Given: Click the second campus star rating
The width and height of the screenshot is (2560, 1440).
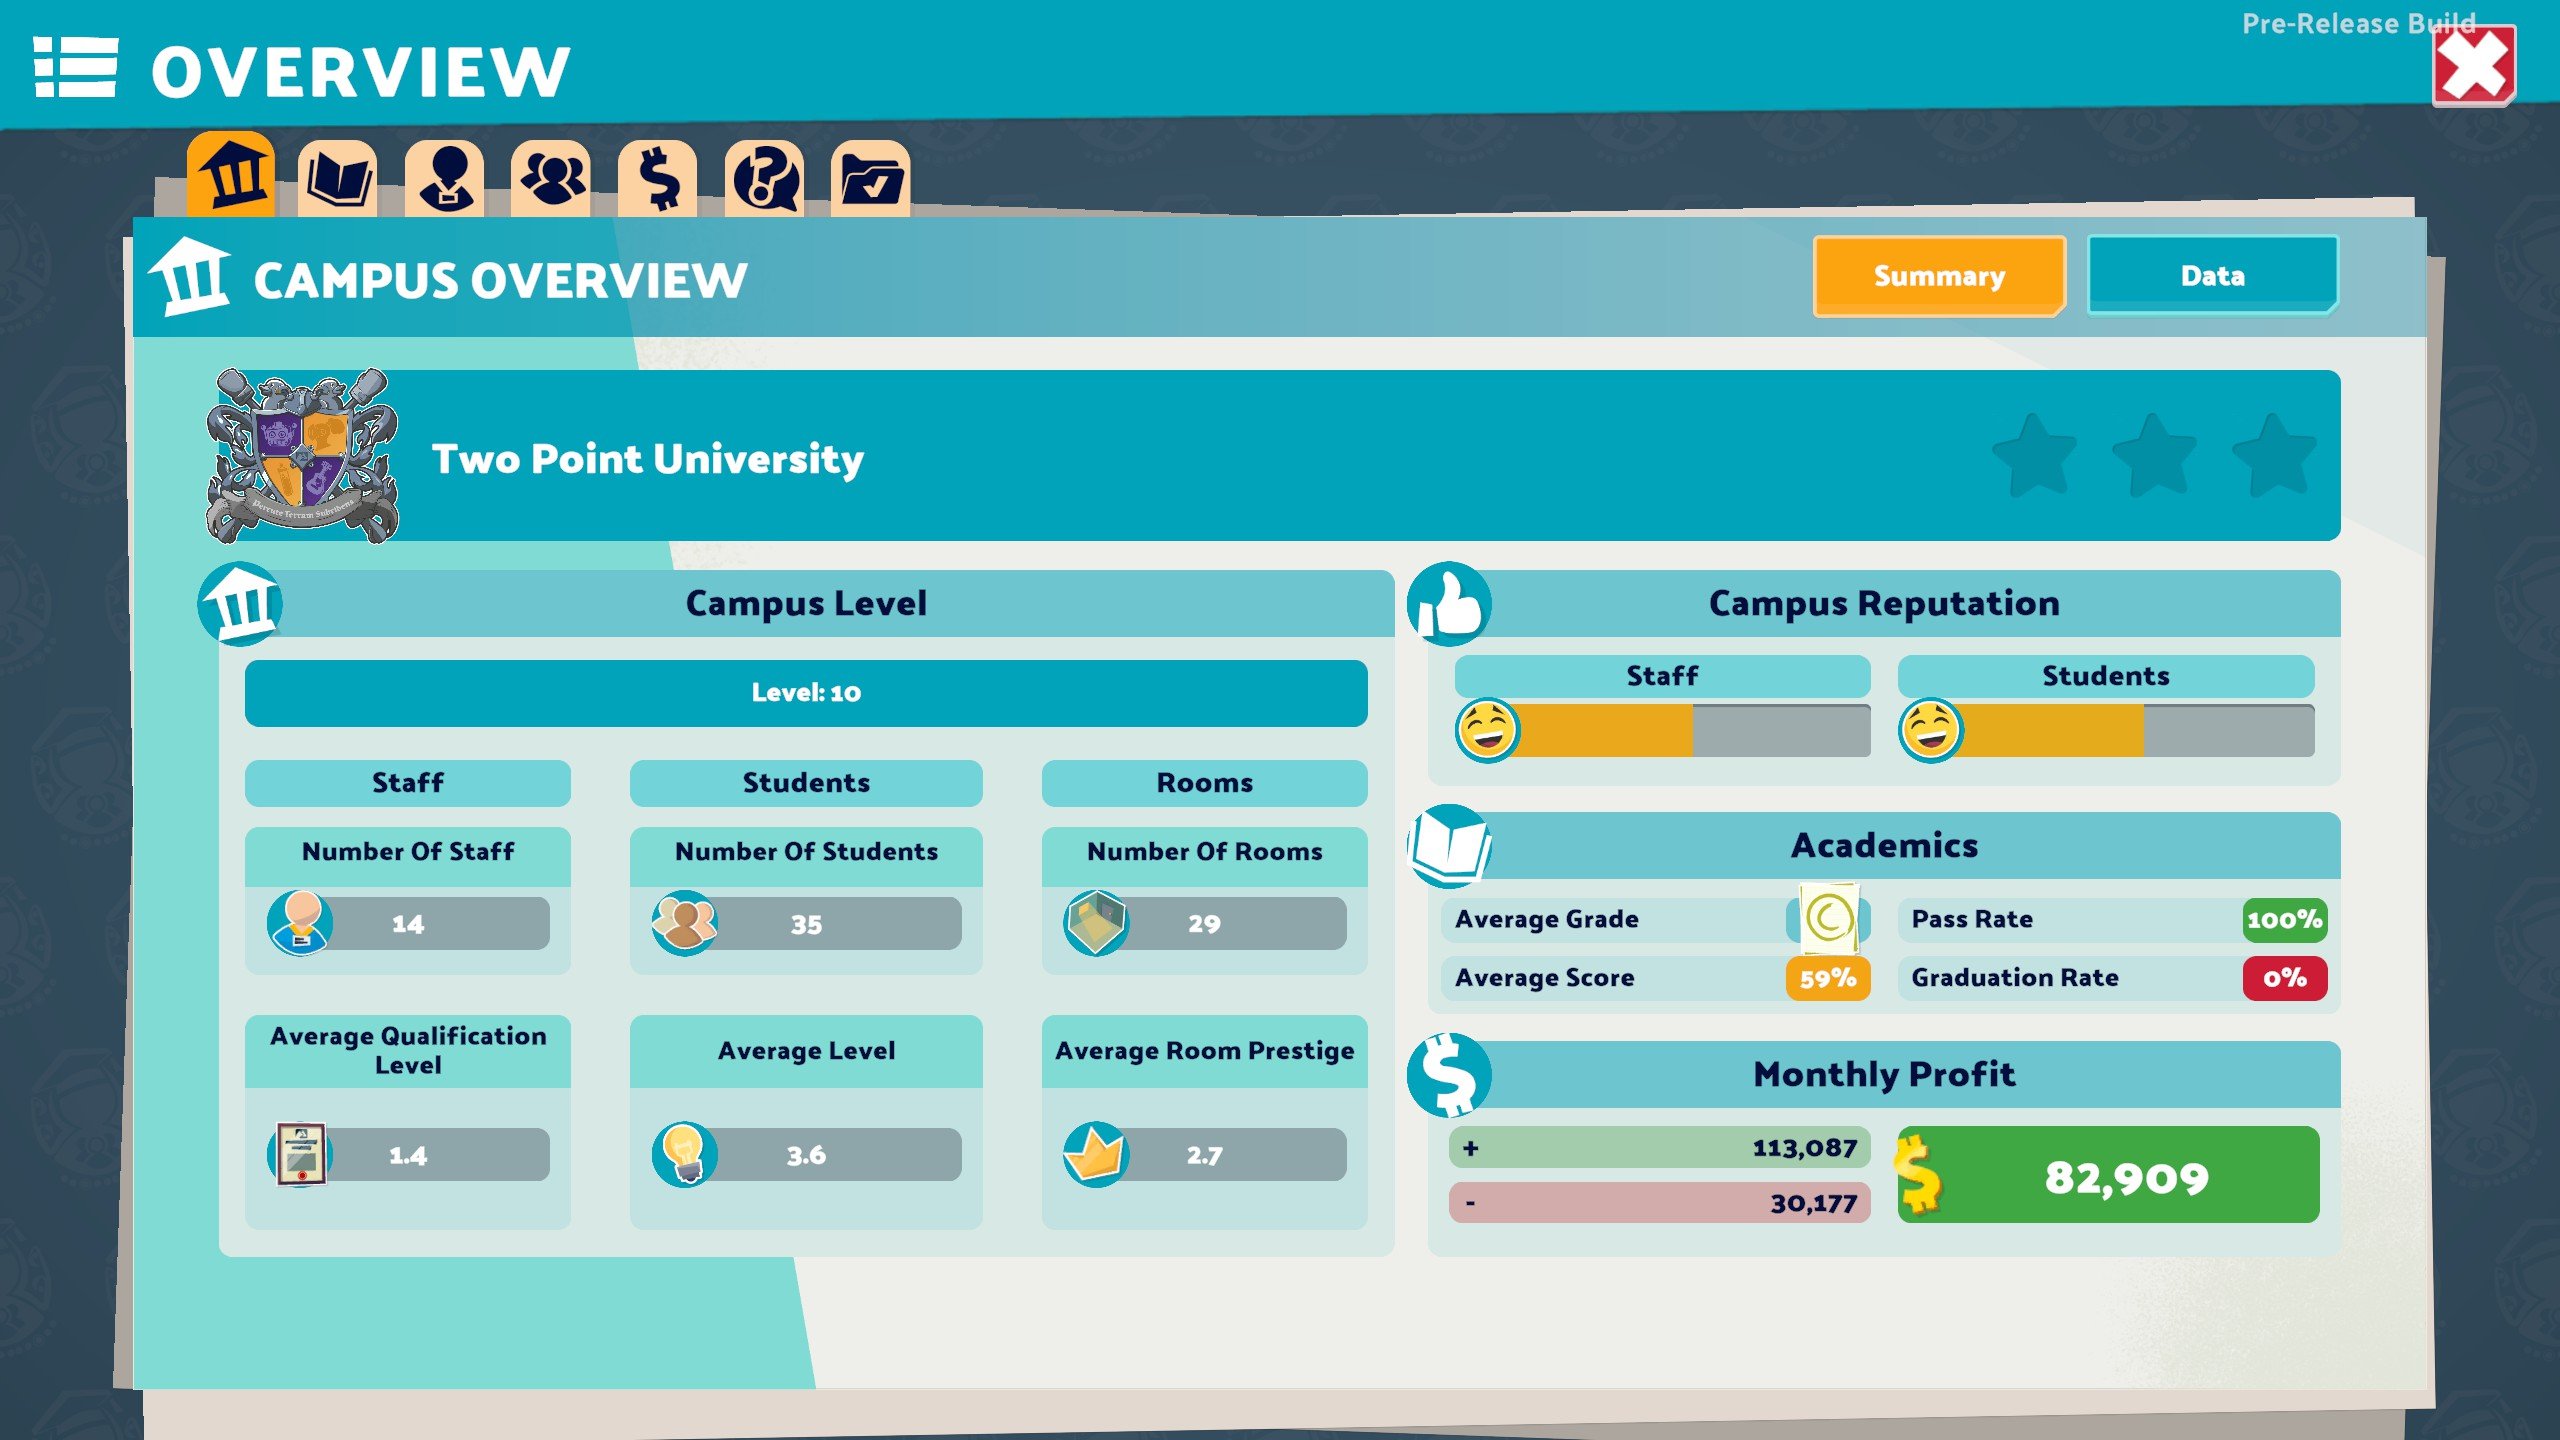Looking at the screenshot, I should click(x=2155, y=455).
